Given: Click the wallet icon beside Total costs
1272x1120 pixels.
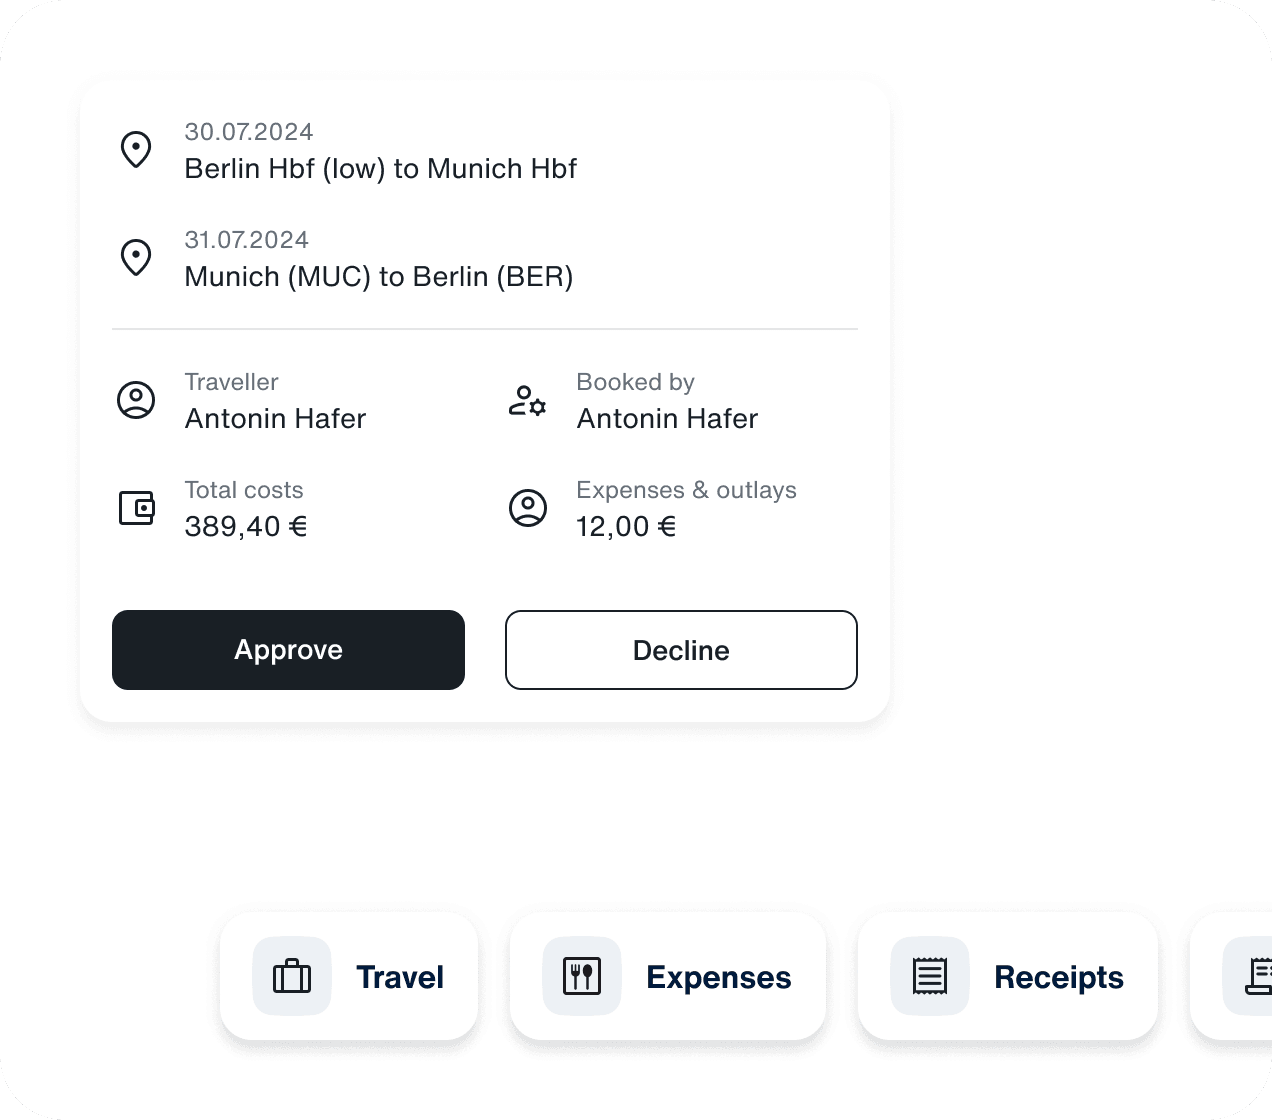Looking at the screenshot, I should [137, 508].
